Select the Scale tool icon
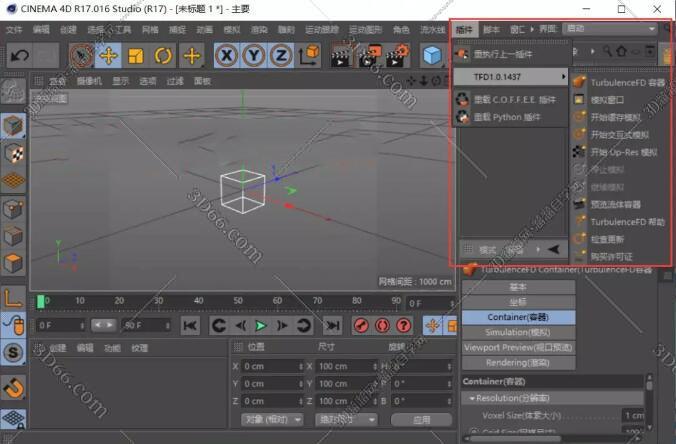This screenshot has width=676, height=444. coord(135,56)
